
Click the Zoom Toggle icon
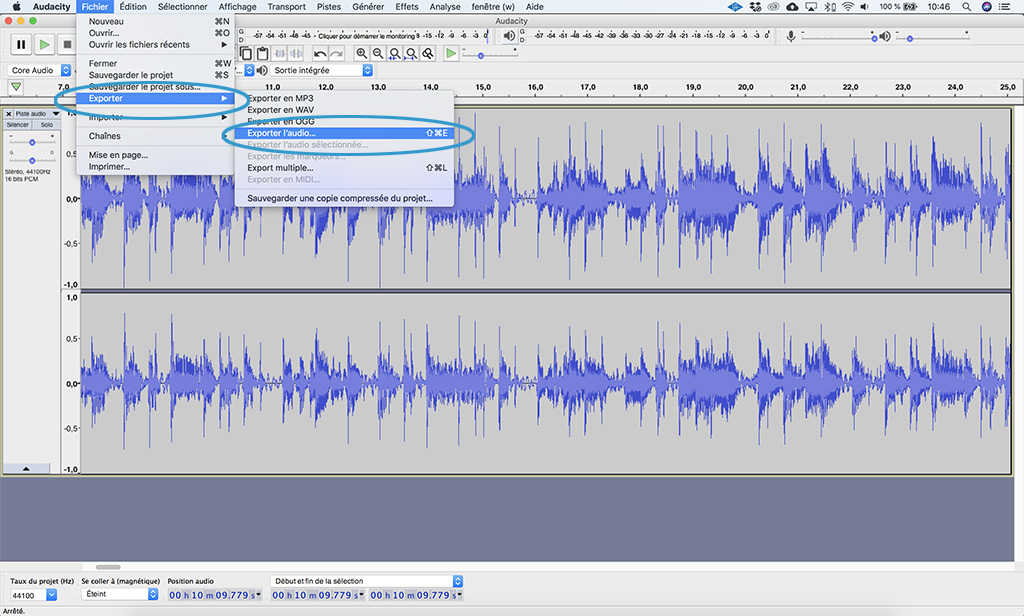[x=428, y=54]
